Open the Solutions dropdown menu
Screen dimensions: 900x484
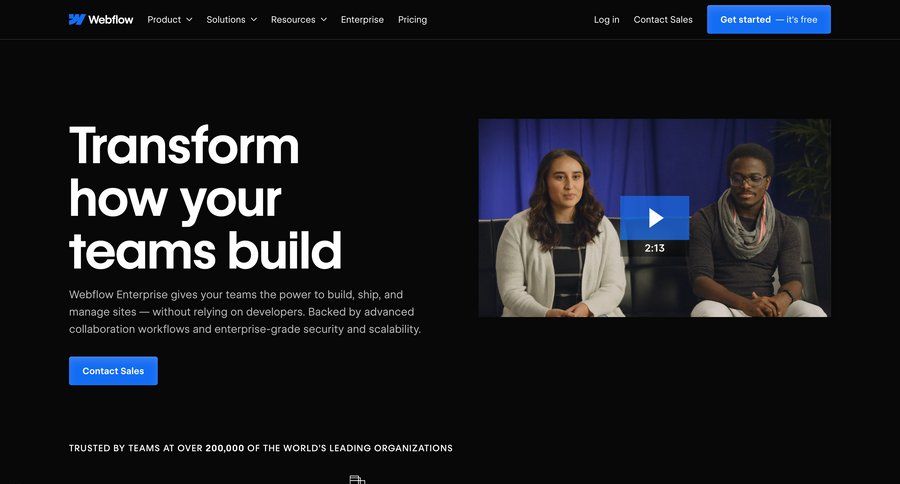click(x=231, y=20)
